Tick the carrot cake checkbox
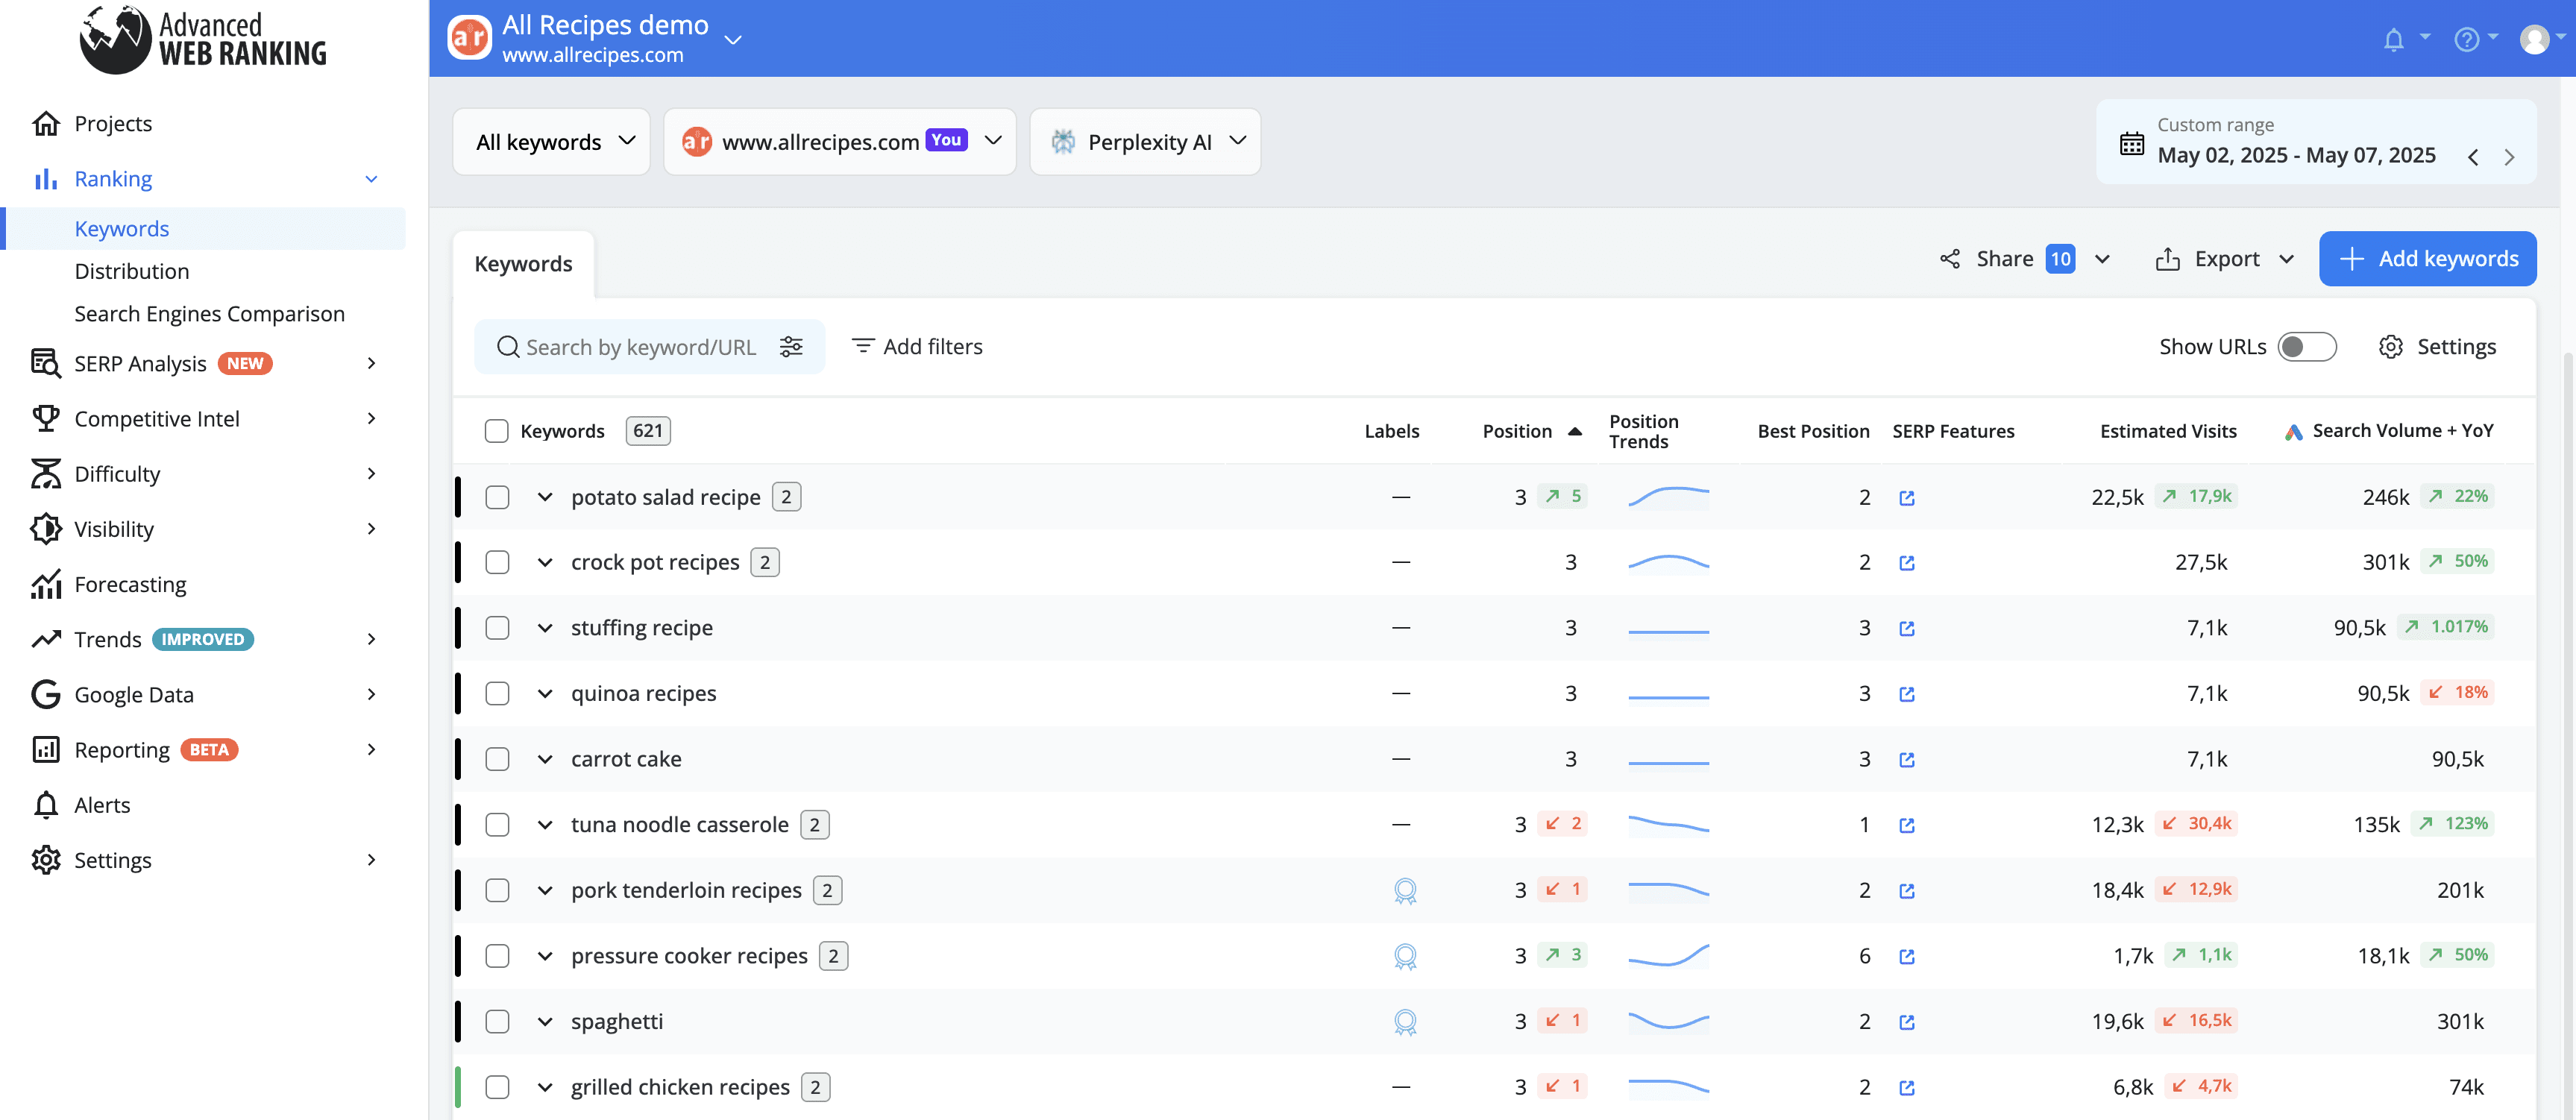 pyautogui.click(x=497, y=759)
